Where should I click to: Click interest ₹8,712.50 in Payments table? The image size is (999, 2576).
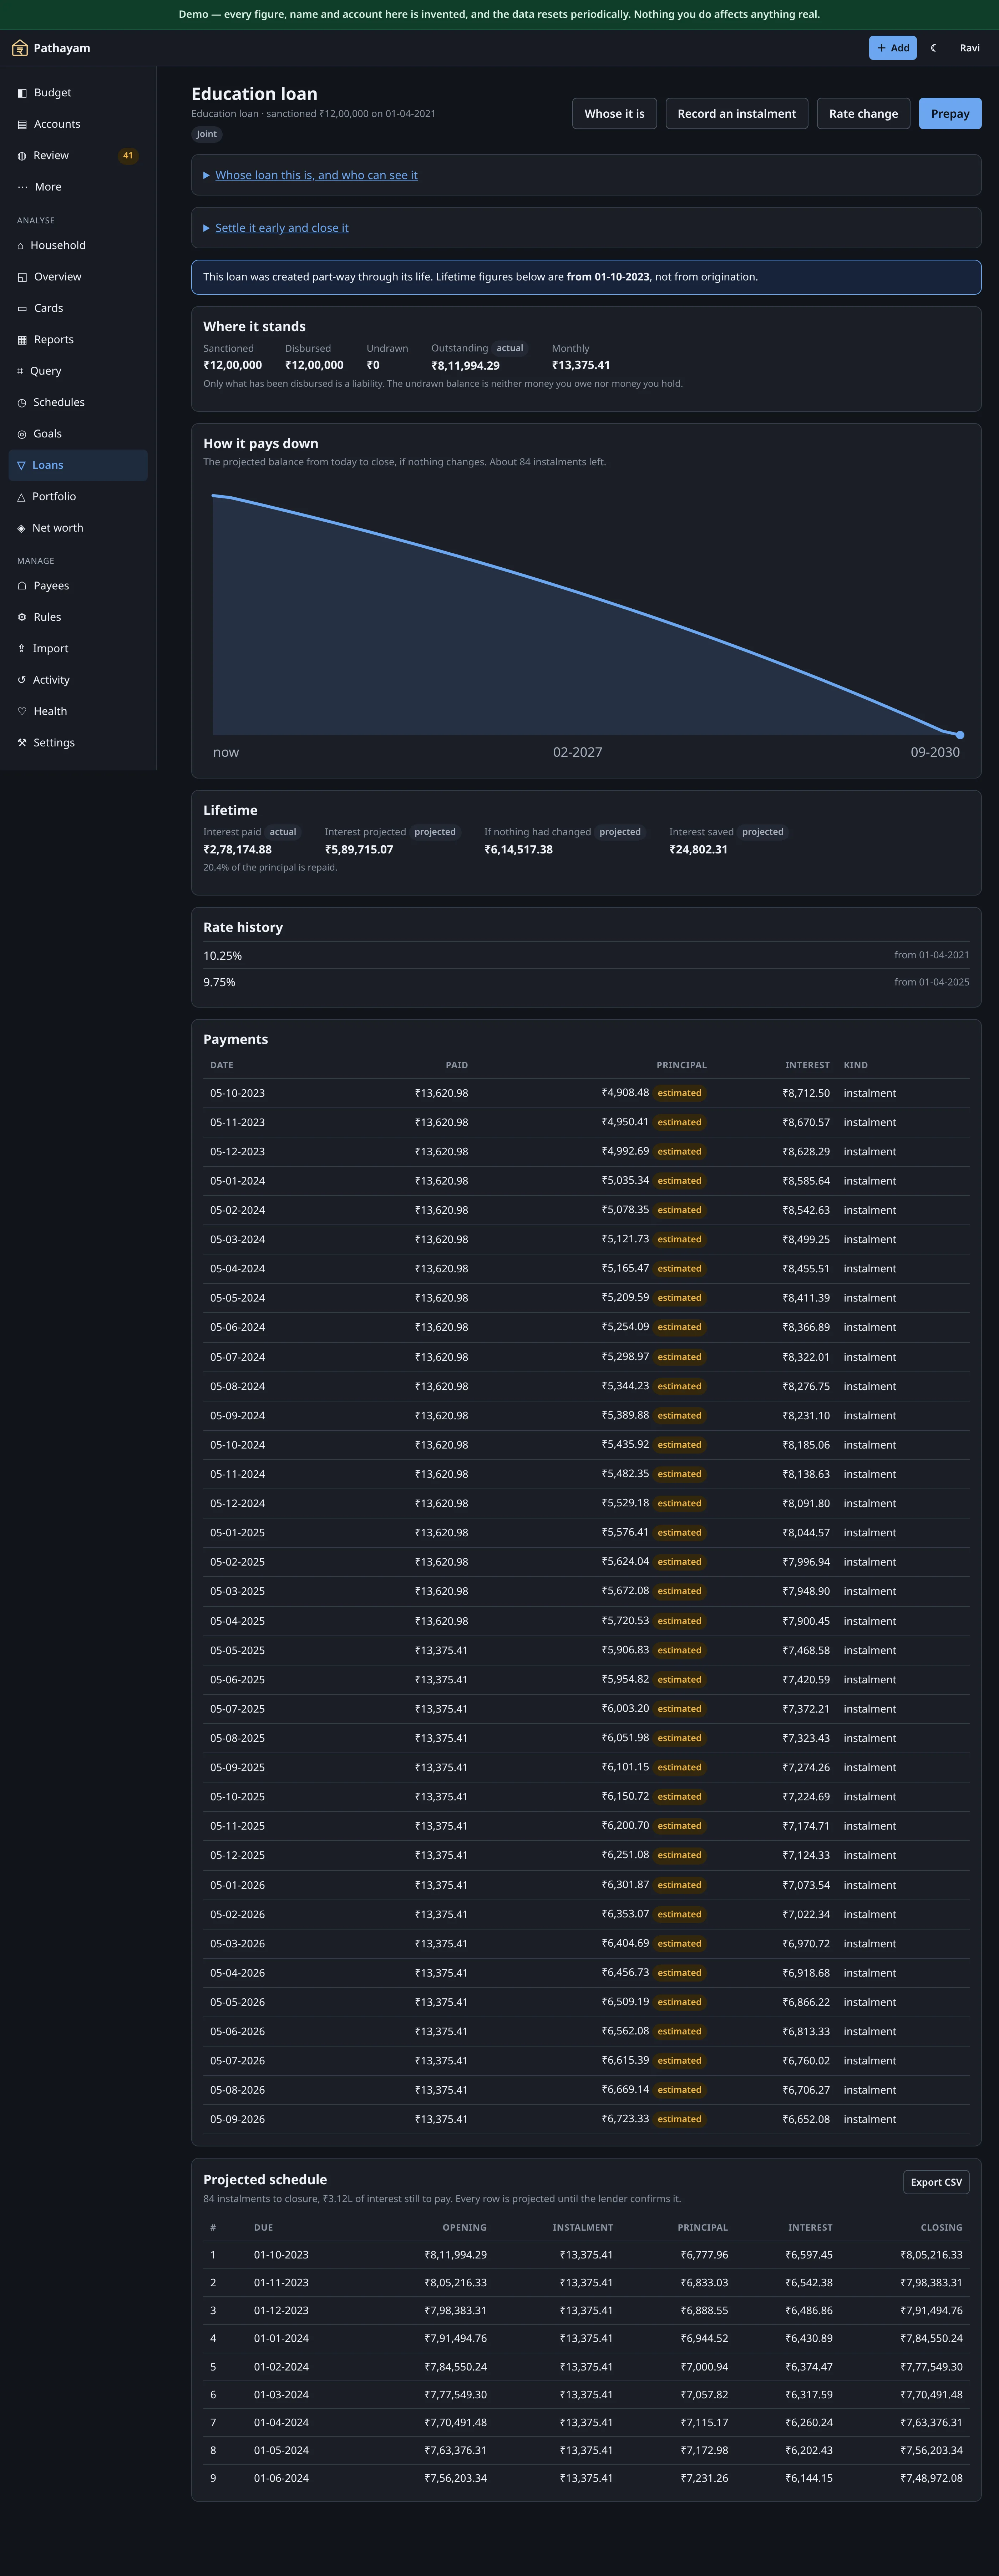click(806, 1093)
